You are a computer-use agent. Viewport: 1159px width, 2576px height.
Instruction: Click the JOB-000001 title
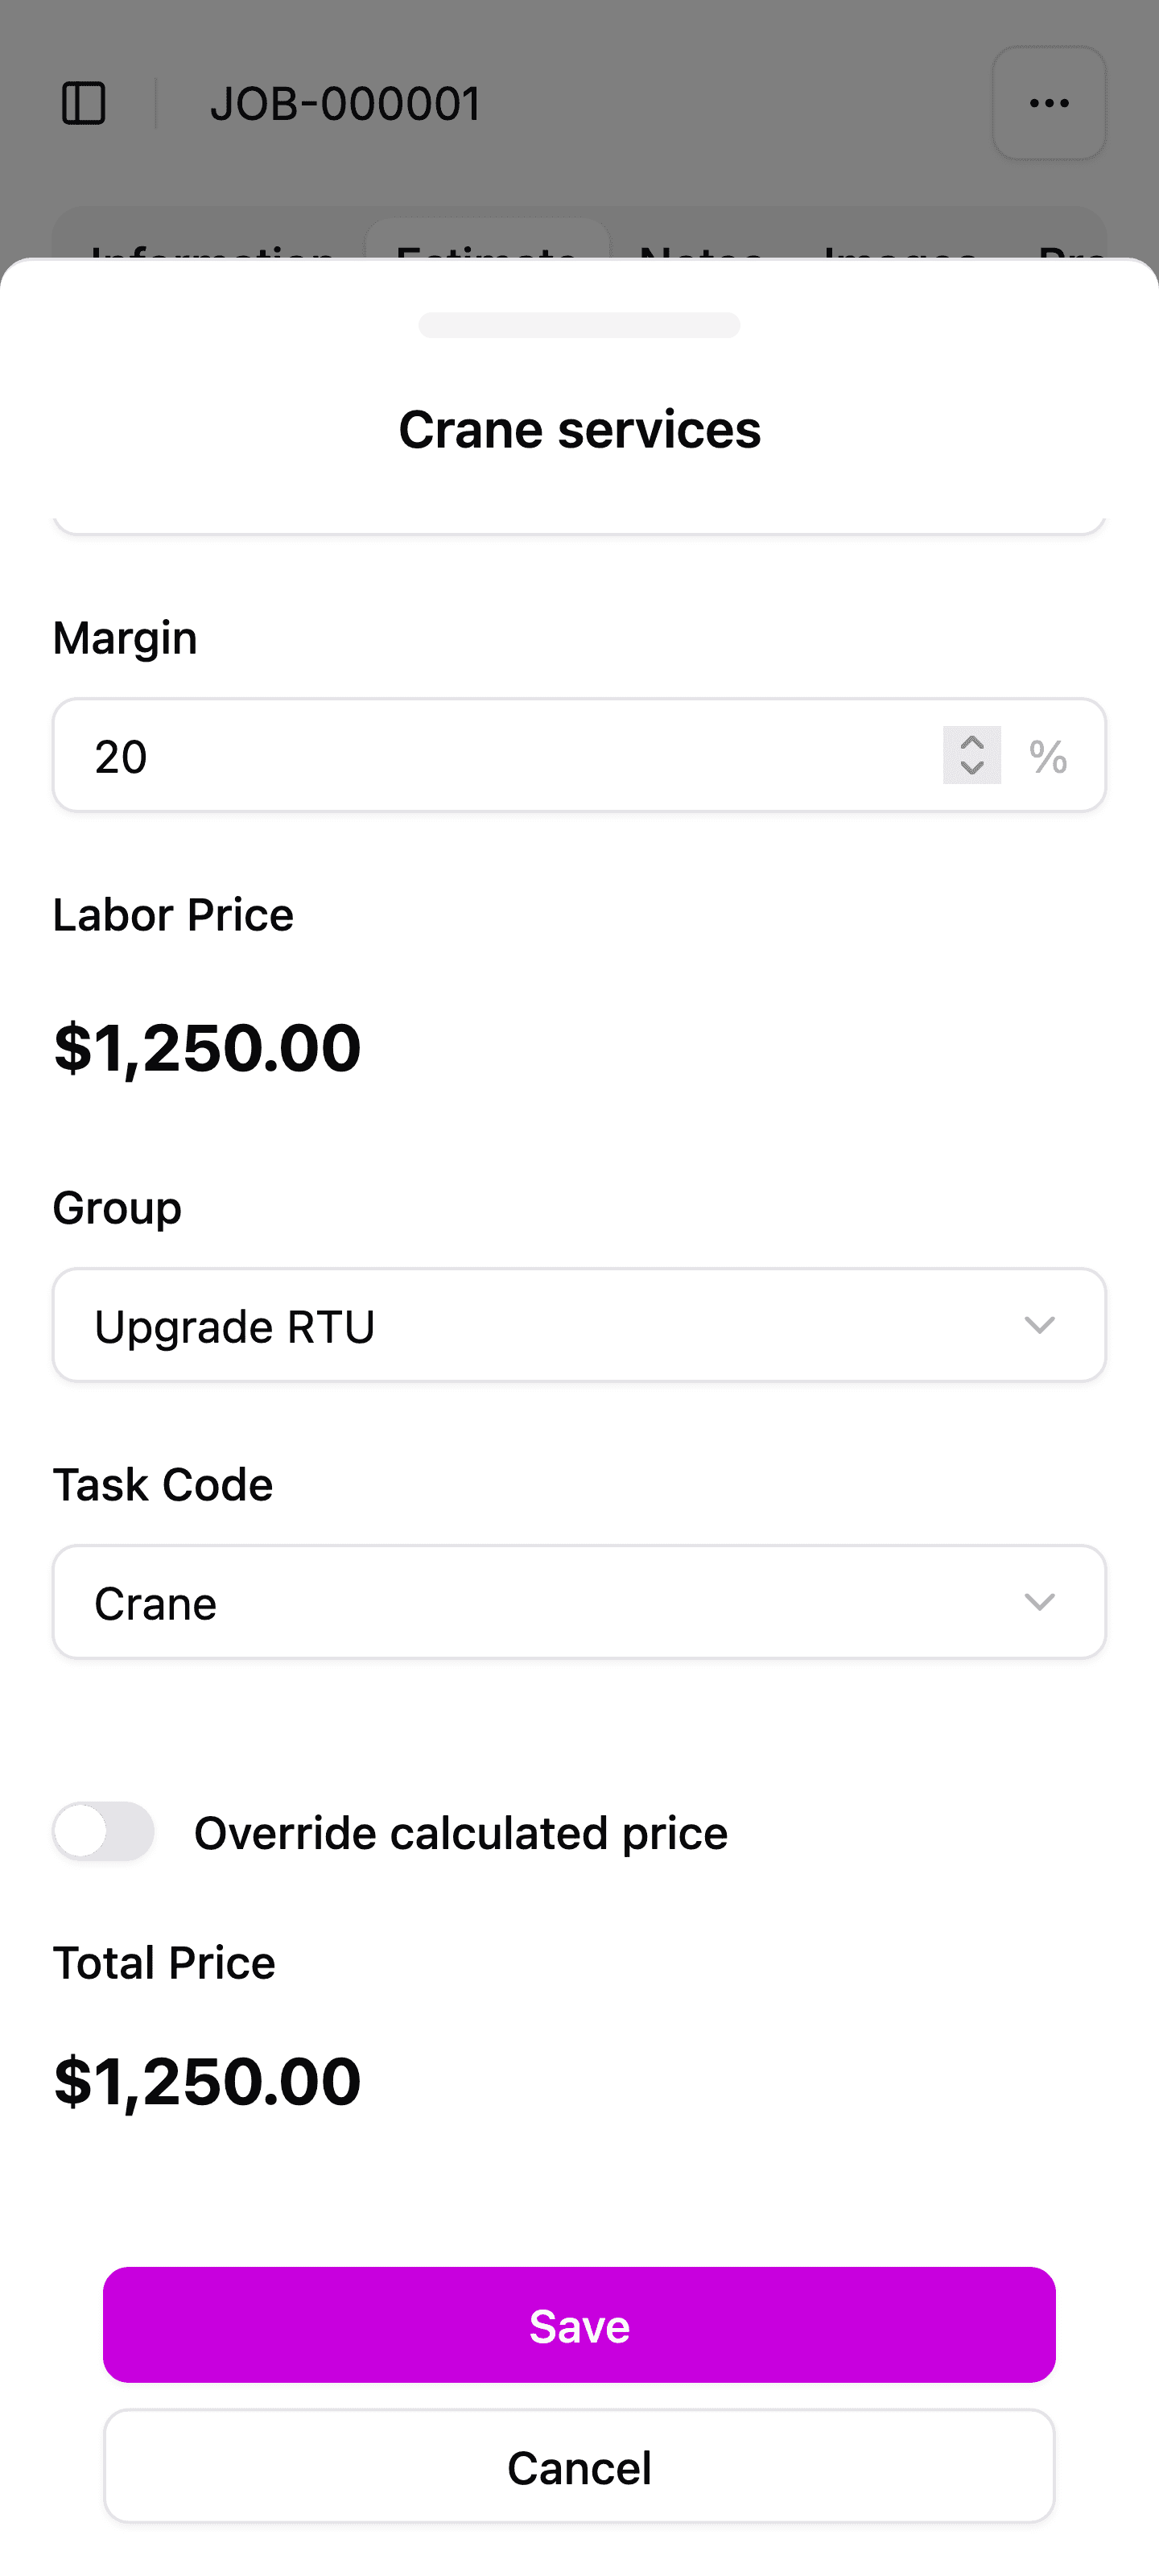[x=345, y=104]
